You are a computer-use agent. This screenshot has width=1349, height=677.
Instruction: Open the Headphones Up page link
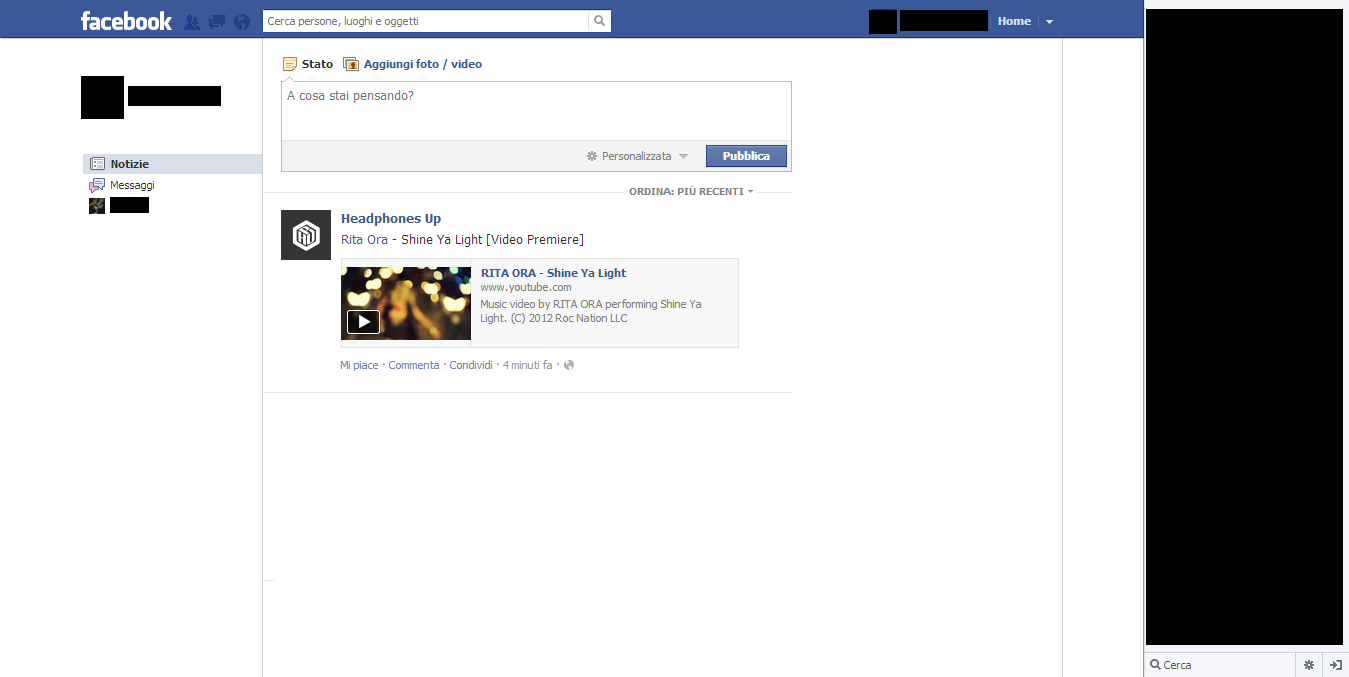tap(391, 219)
